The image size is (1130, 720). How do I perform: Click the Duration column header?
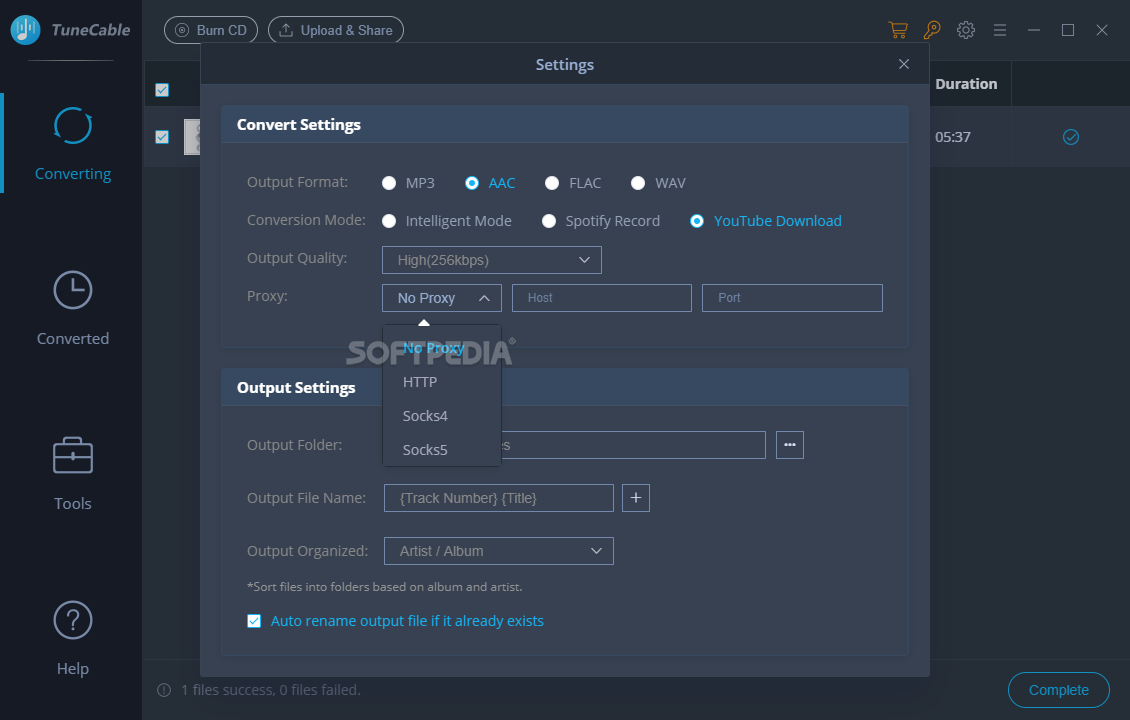(x=966, y=84)
